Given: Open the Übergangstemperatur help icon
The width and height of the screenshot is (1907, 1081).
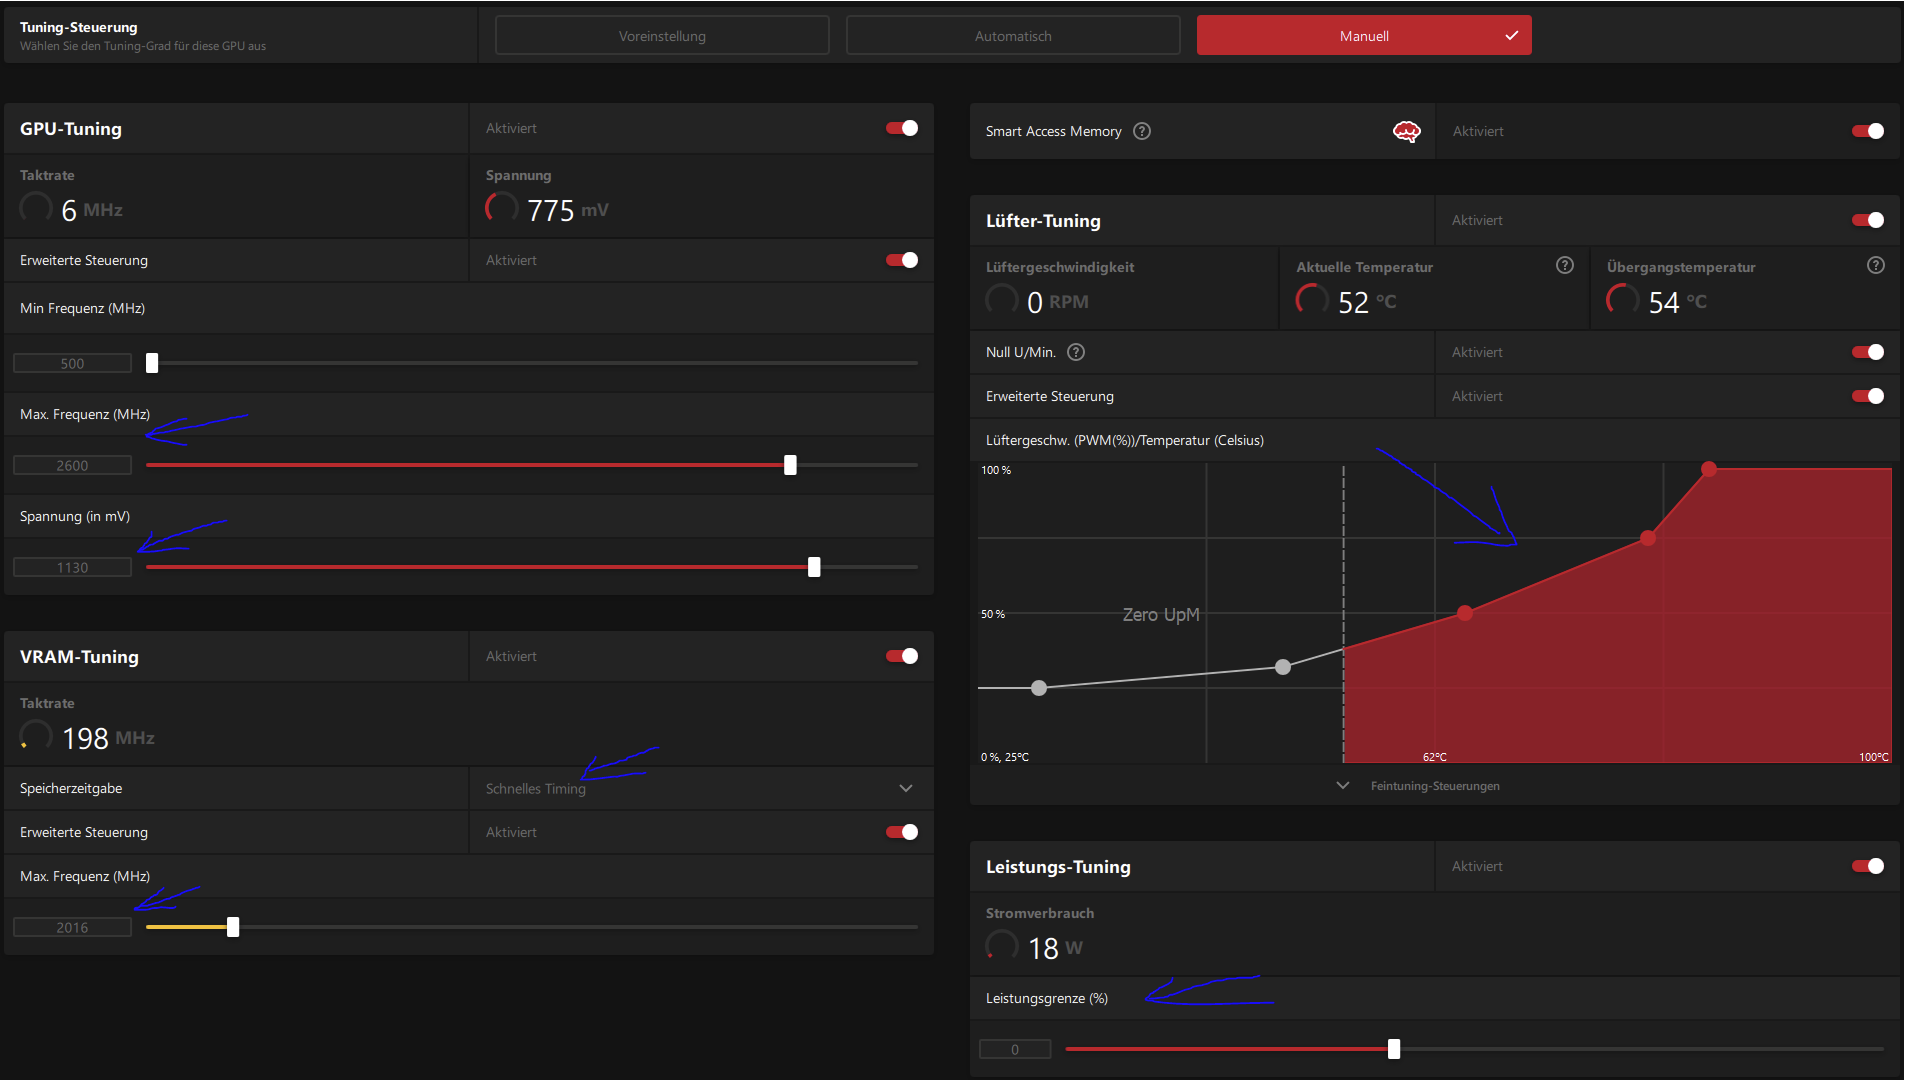Looking at the screenshot, I should click(x=1876, y=265).
